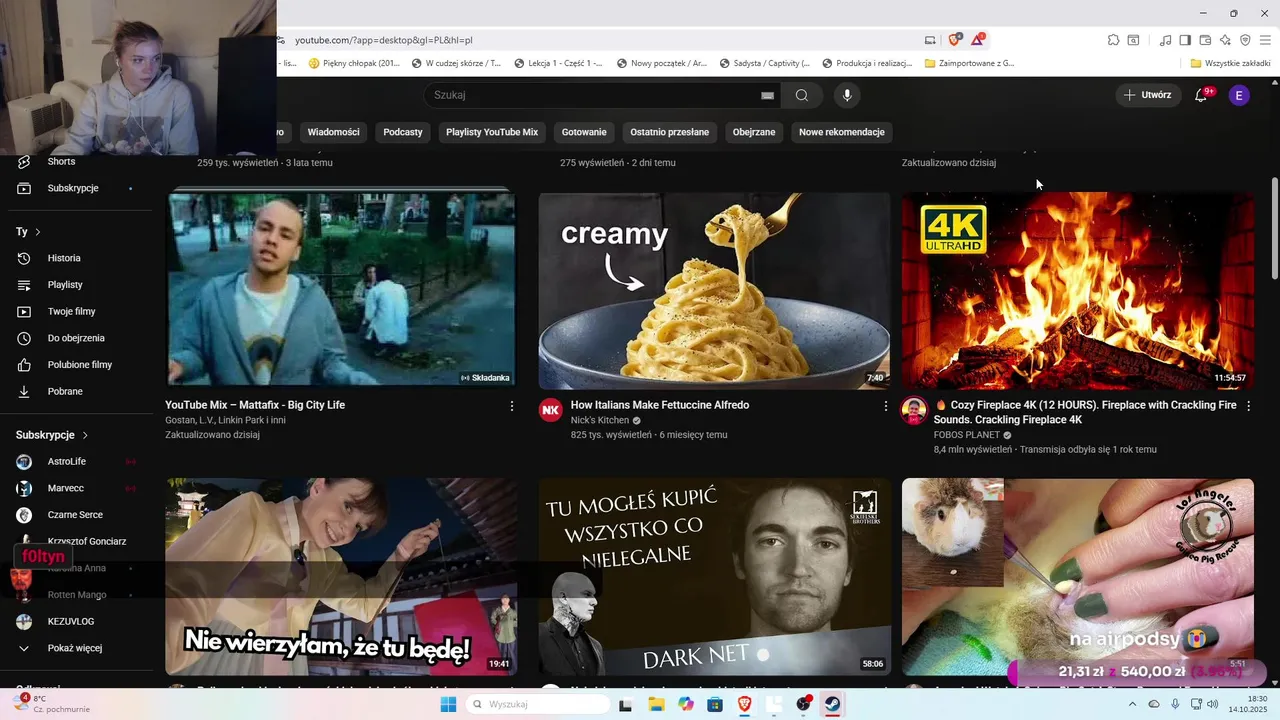Start voice search with the microphone icon
The image size is (1280, 720).
(847, 95)
